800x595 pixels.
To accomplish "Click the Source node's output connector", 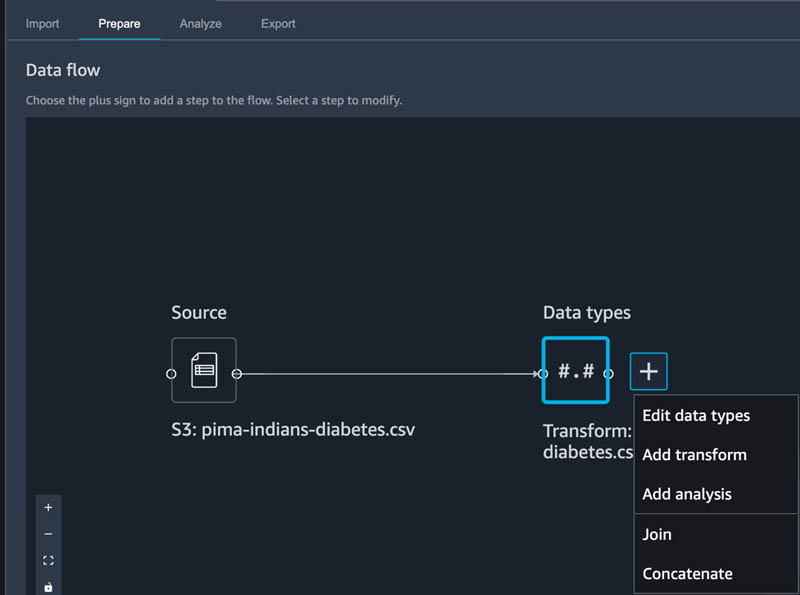I will coord(237,374).
